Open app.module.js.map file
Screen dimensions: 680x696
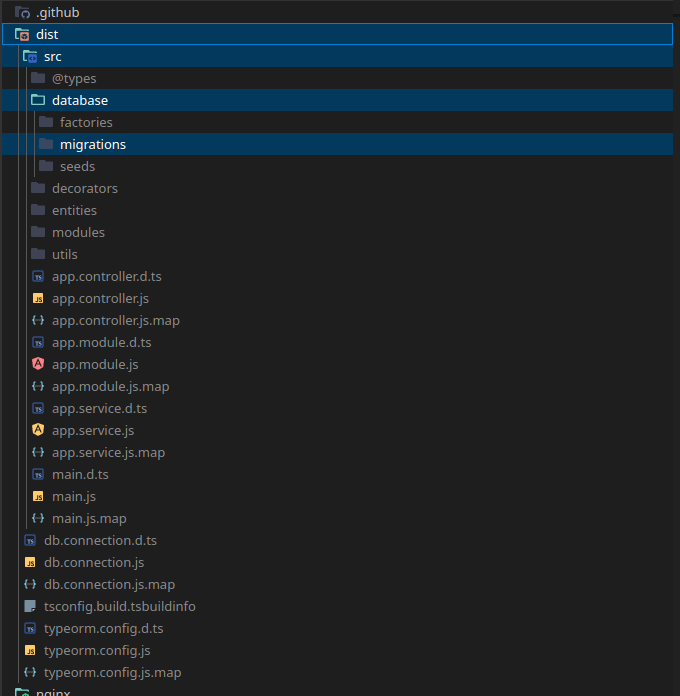337,386
